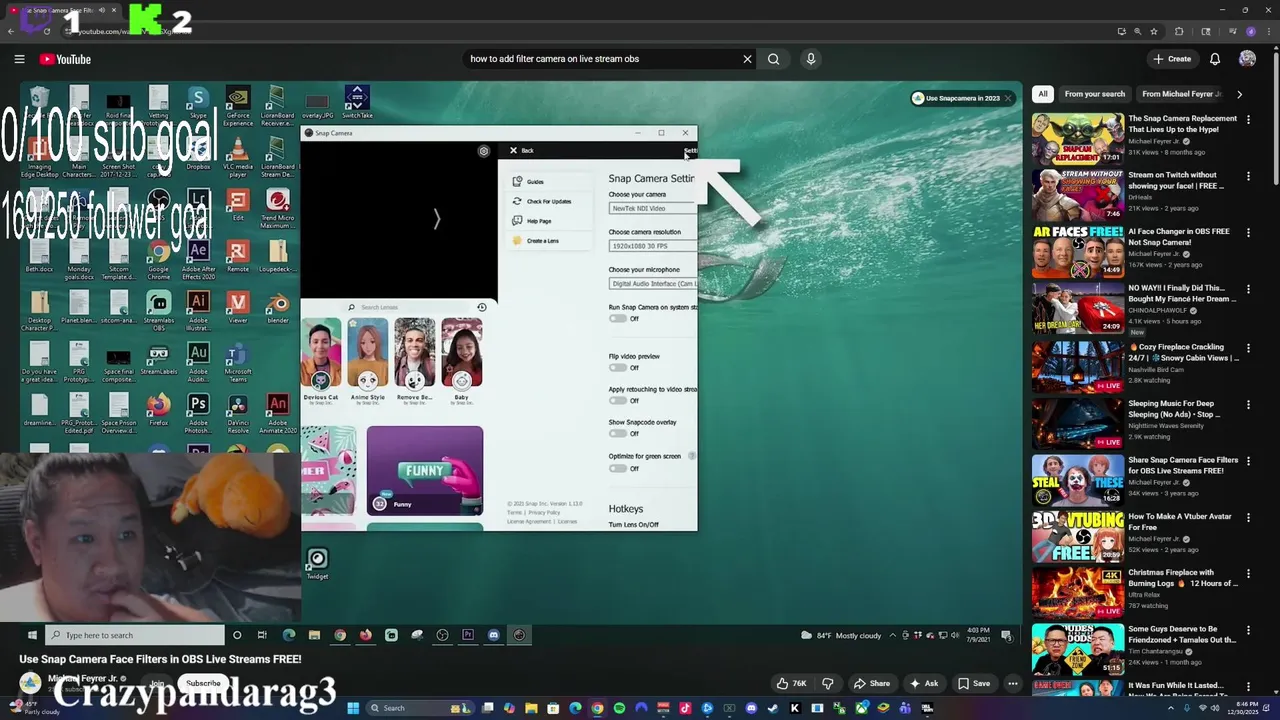
Task: Open the Michael Feyrer Jr. channel avatar
Action: (31, 683)
